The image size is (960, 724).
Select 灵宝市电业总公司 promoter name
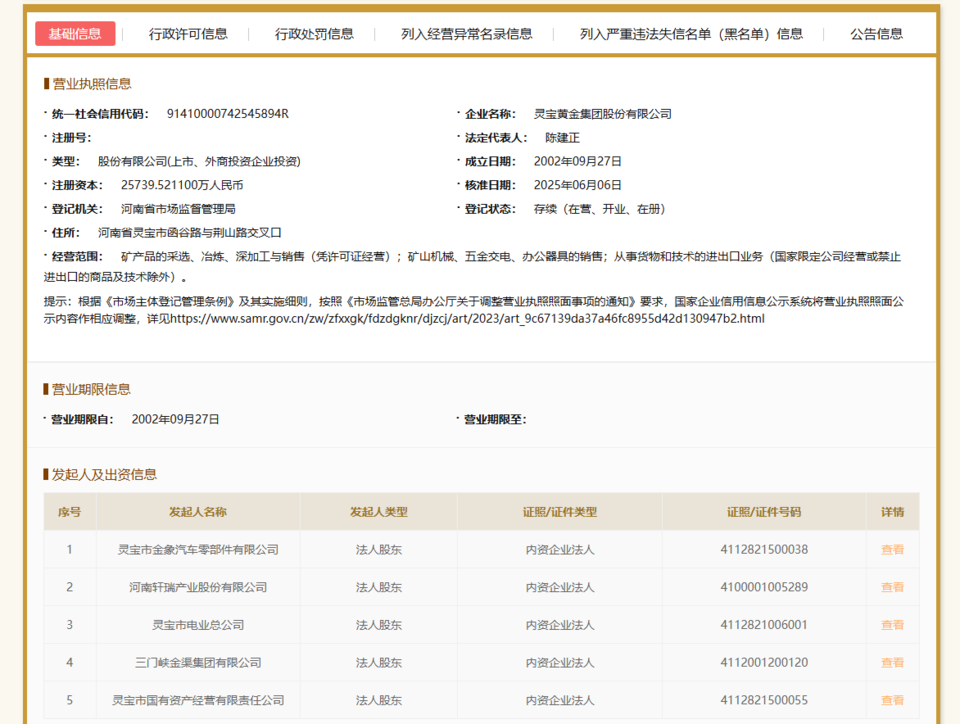click(198, 625)
